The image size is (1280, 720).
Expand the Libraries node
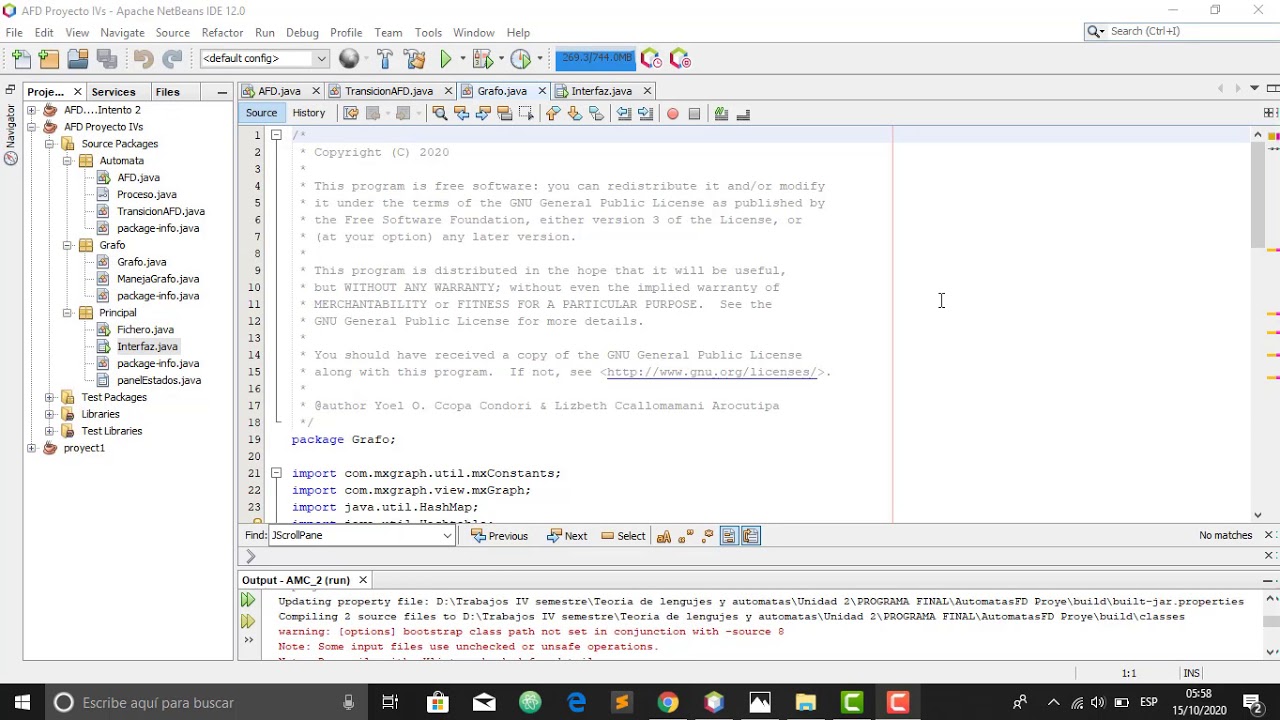coord(49,414)
